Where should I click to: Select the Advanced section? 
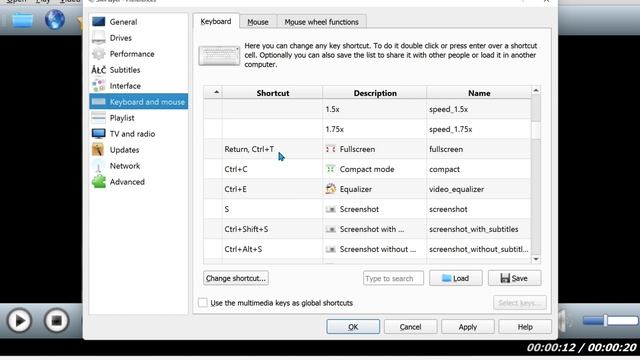(127, 182)
